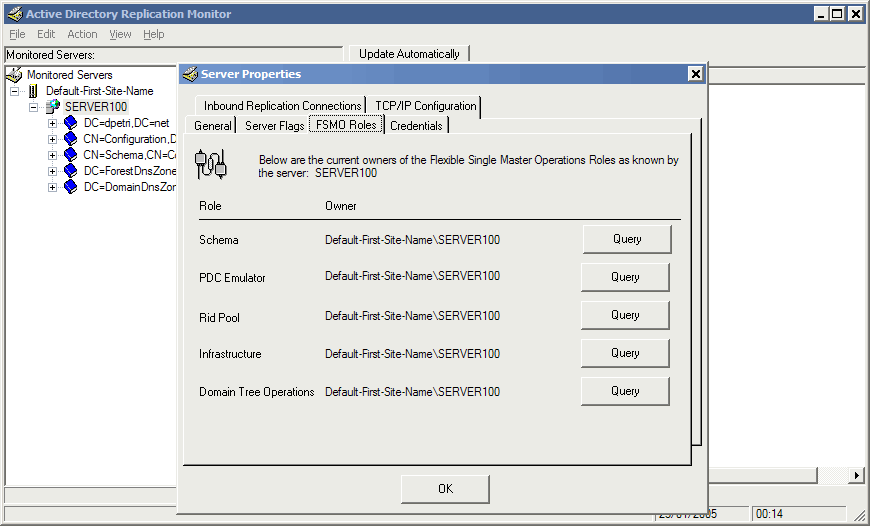Expand the DC=dpetri,DC=net partition

(x=52, y=123)
